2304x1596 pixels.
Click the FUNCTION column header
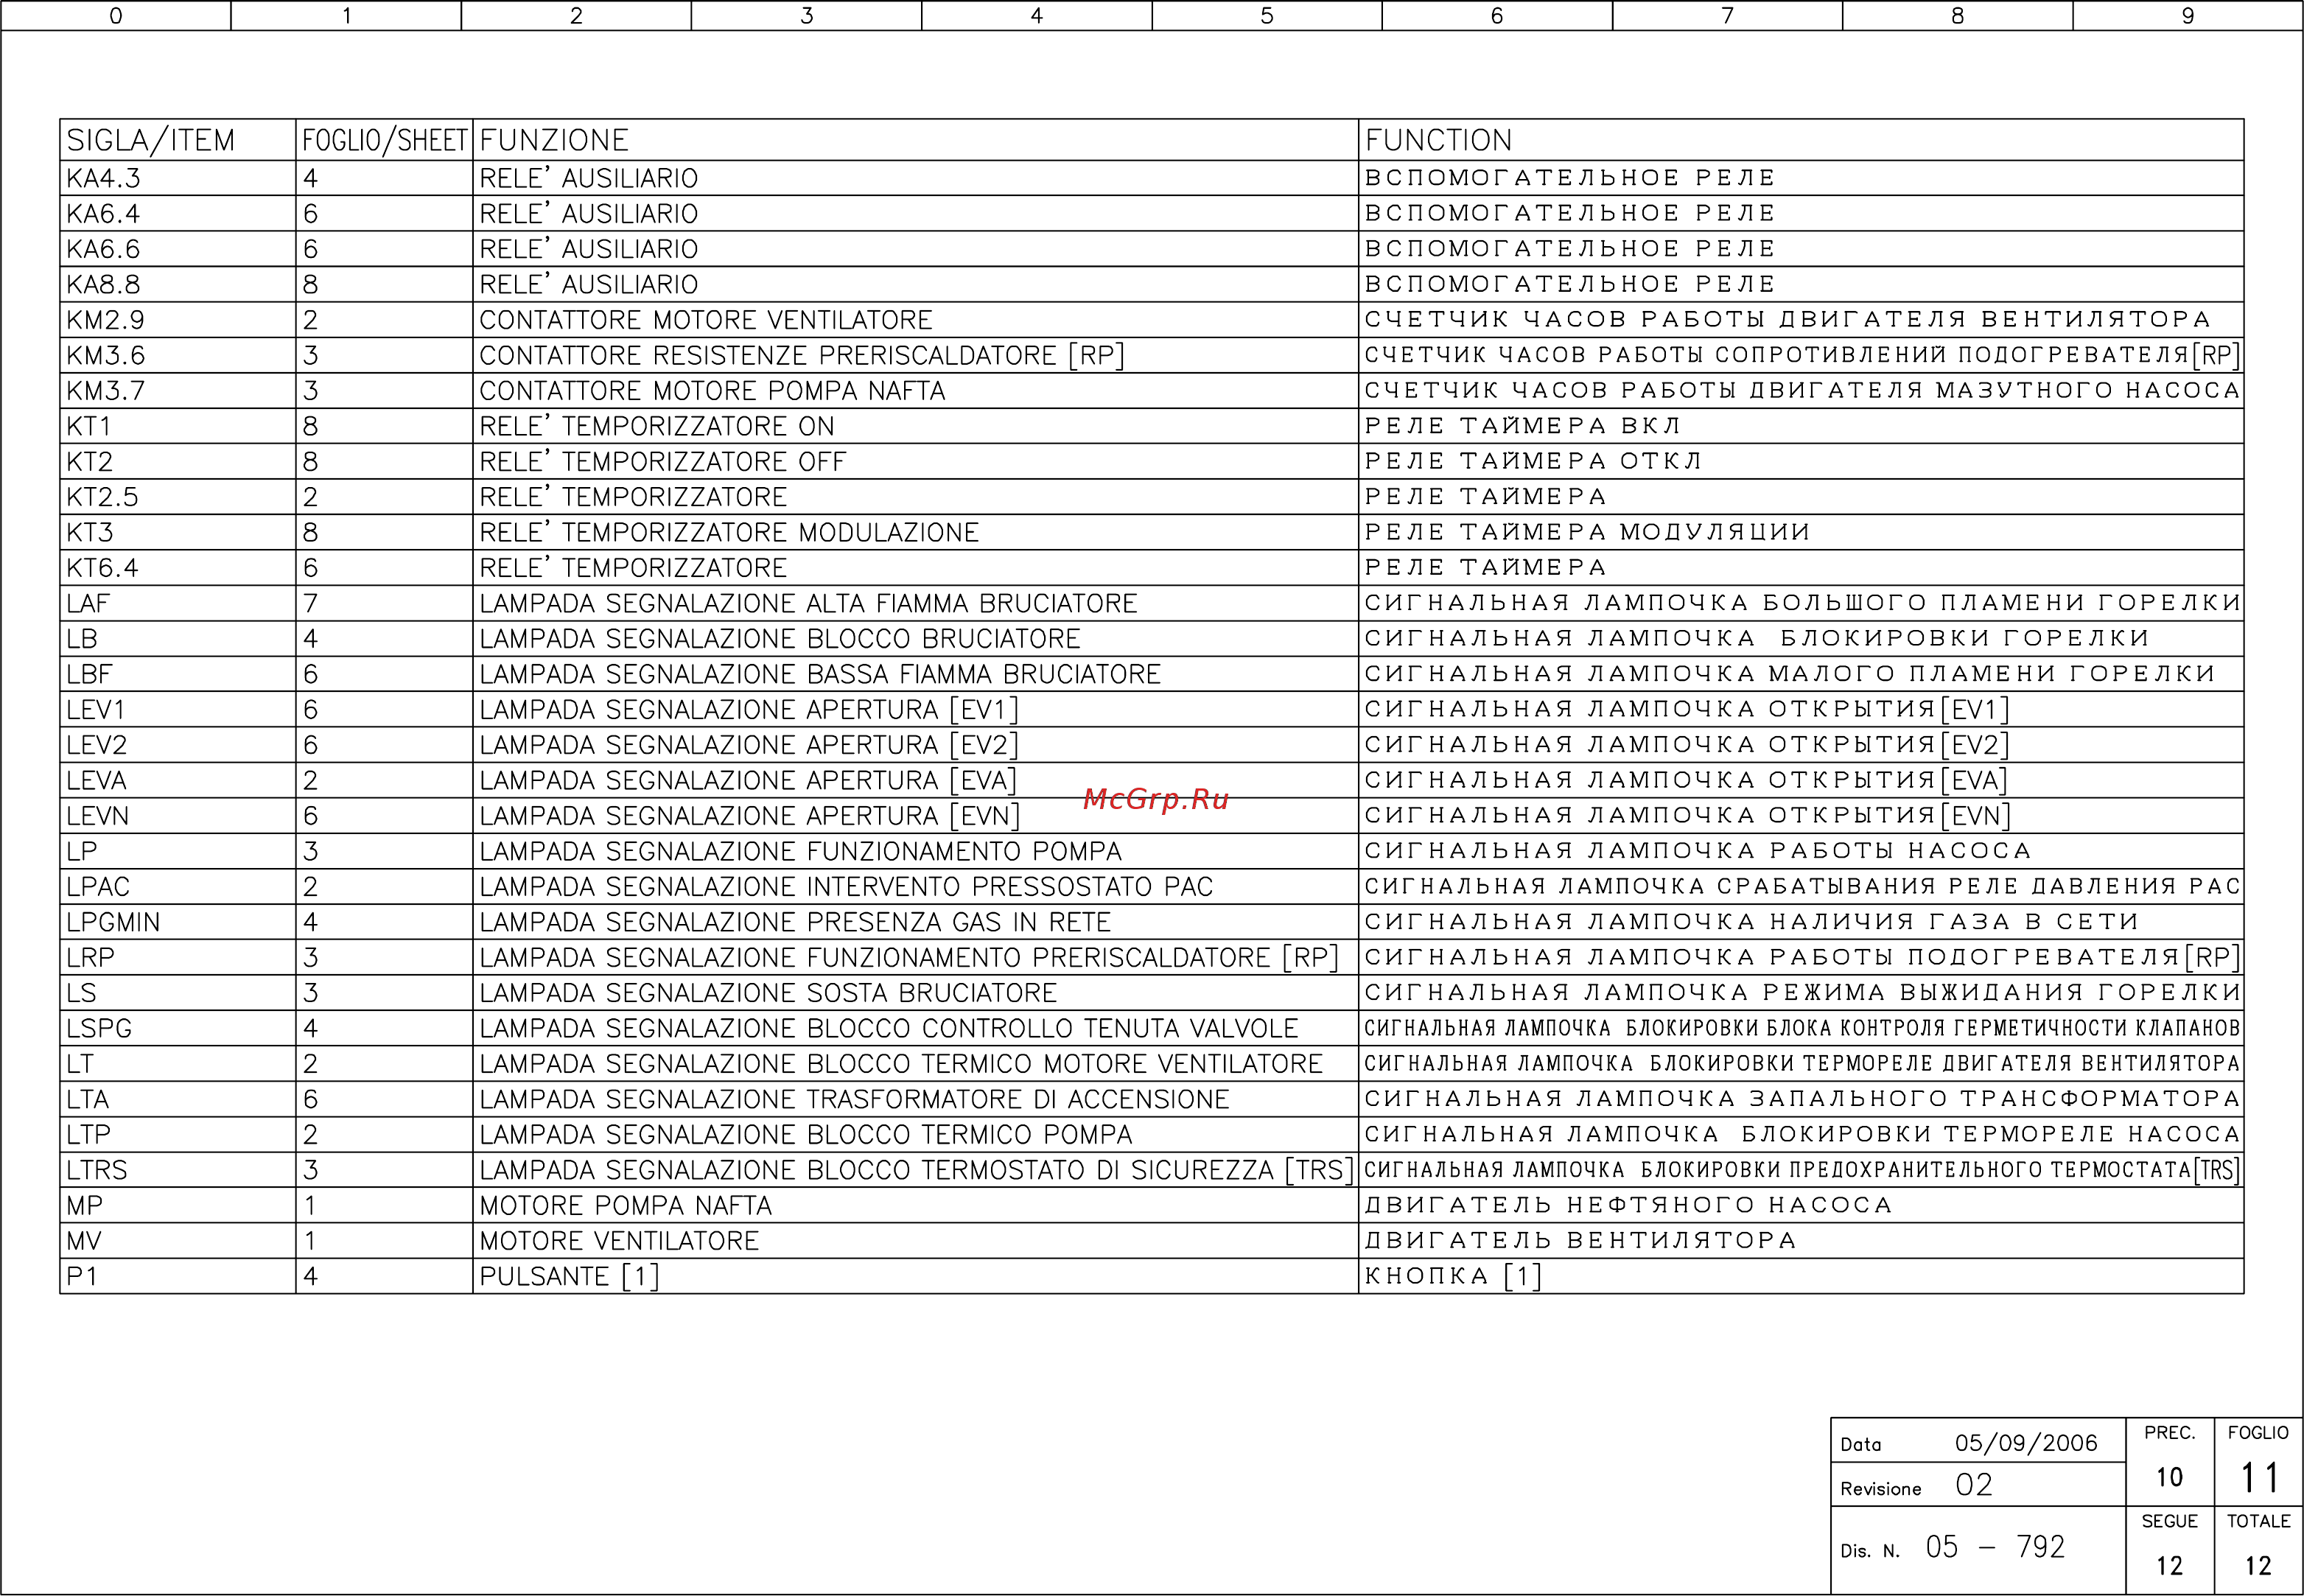(x=1801, y=140)
